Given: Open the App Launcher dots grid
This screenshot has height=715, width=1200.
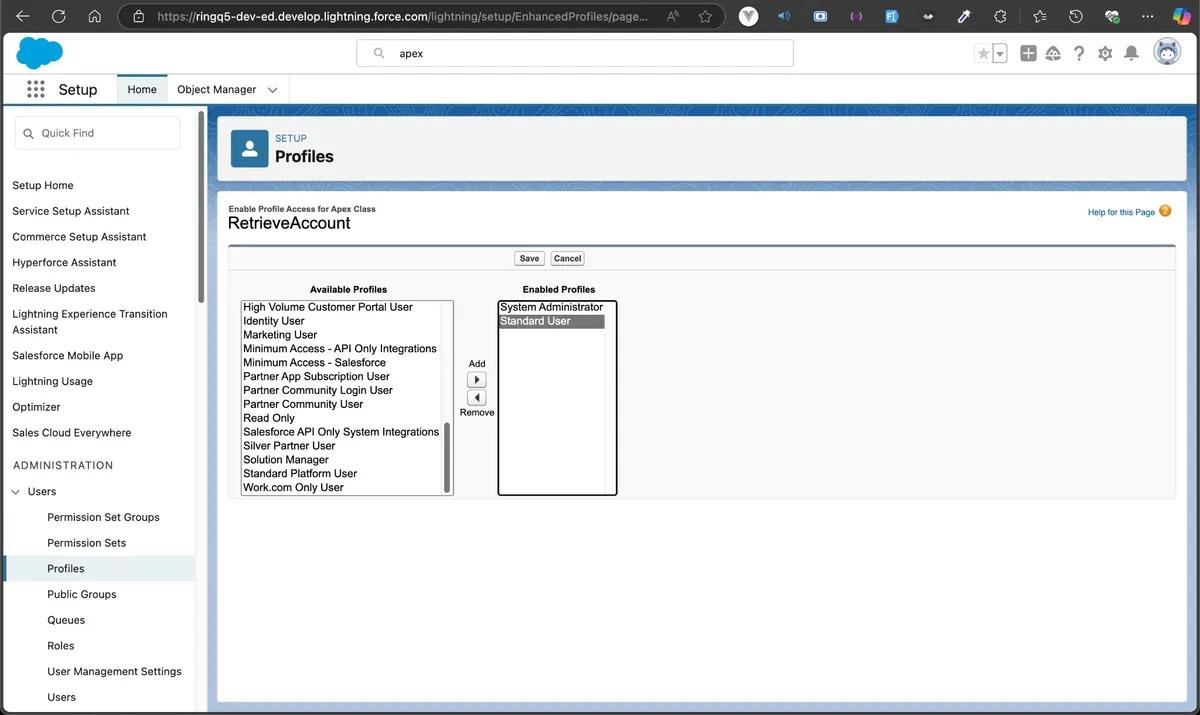Looking at the screenshot, I should point(36,89).
